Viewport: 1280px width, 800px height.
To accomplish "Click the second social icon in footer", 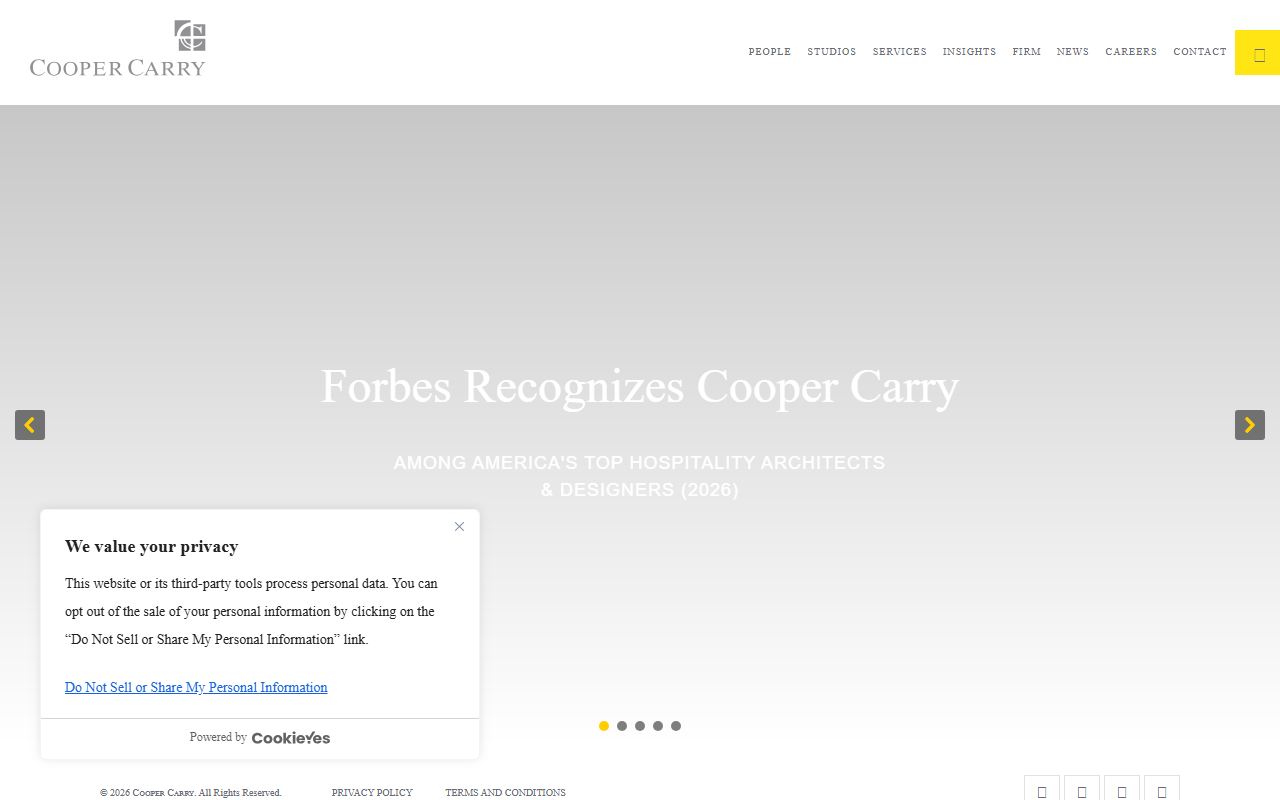I will (1082, 788).
